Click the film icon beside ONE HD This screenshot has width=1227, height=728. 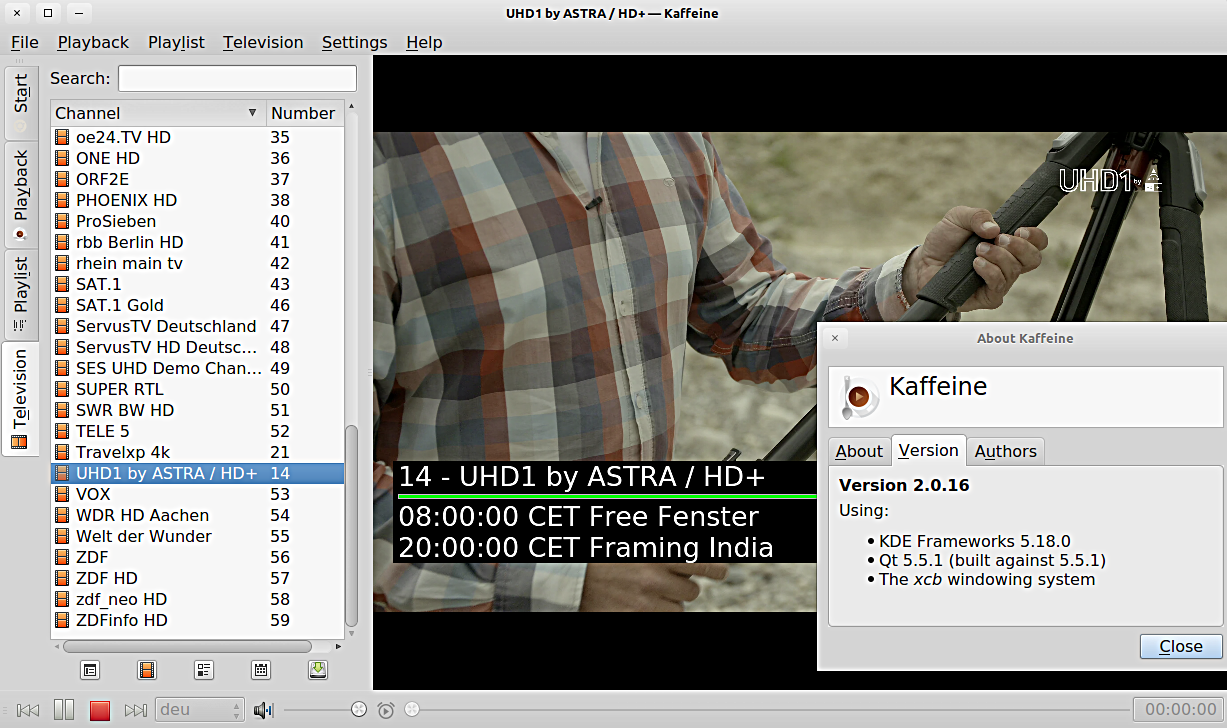pyautogui.click(x=63, y=158)
